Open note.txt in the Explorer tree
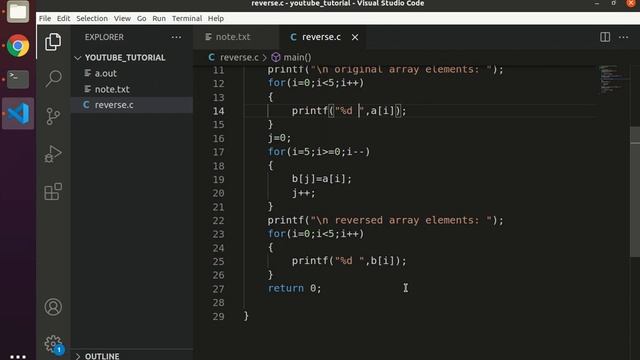 (132, 89)
